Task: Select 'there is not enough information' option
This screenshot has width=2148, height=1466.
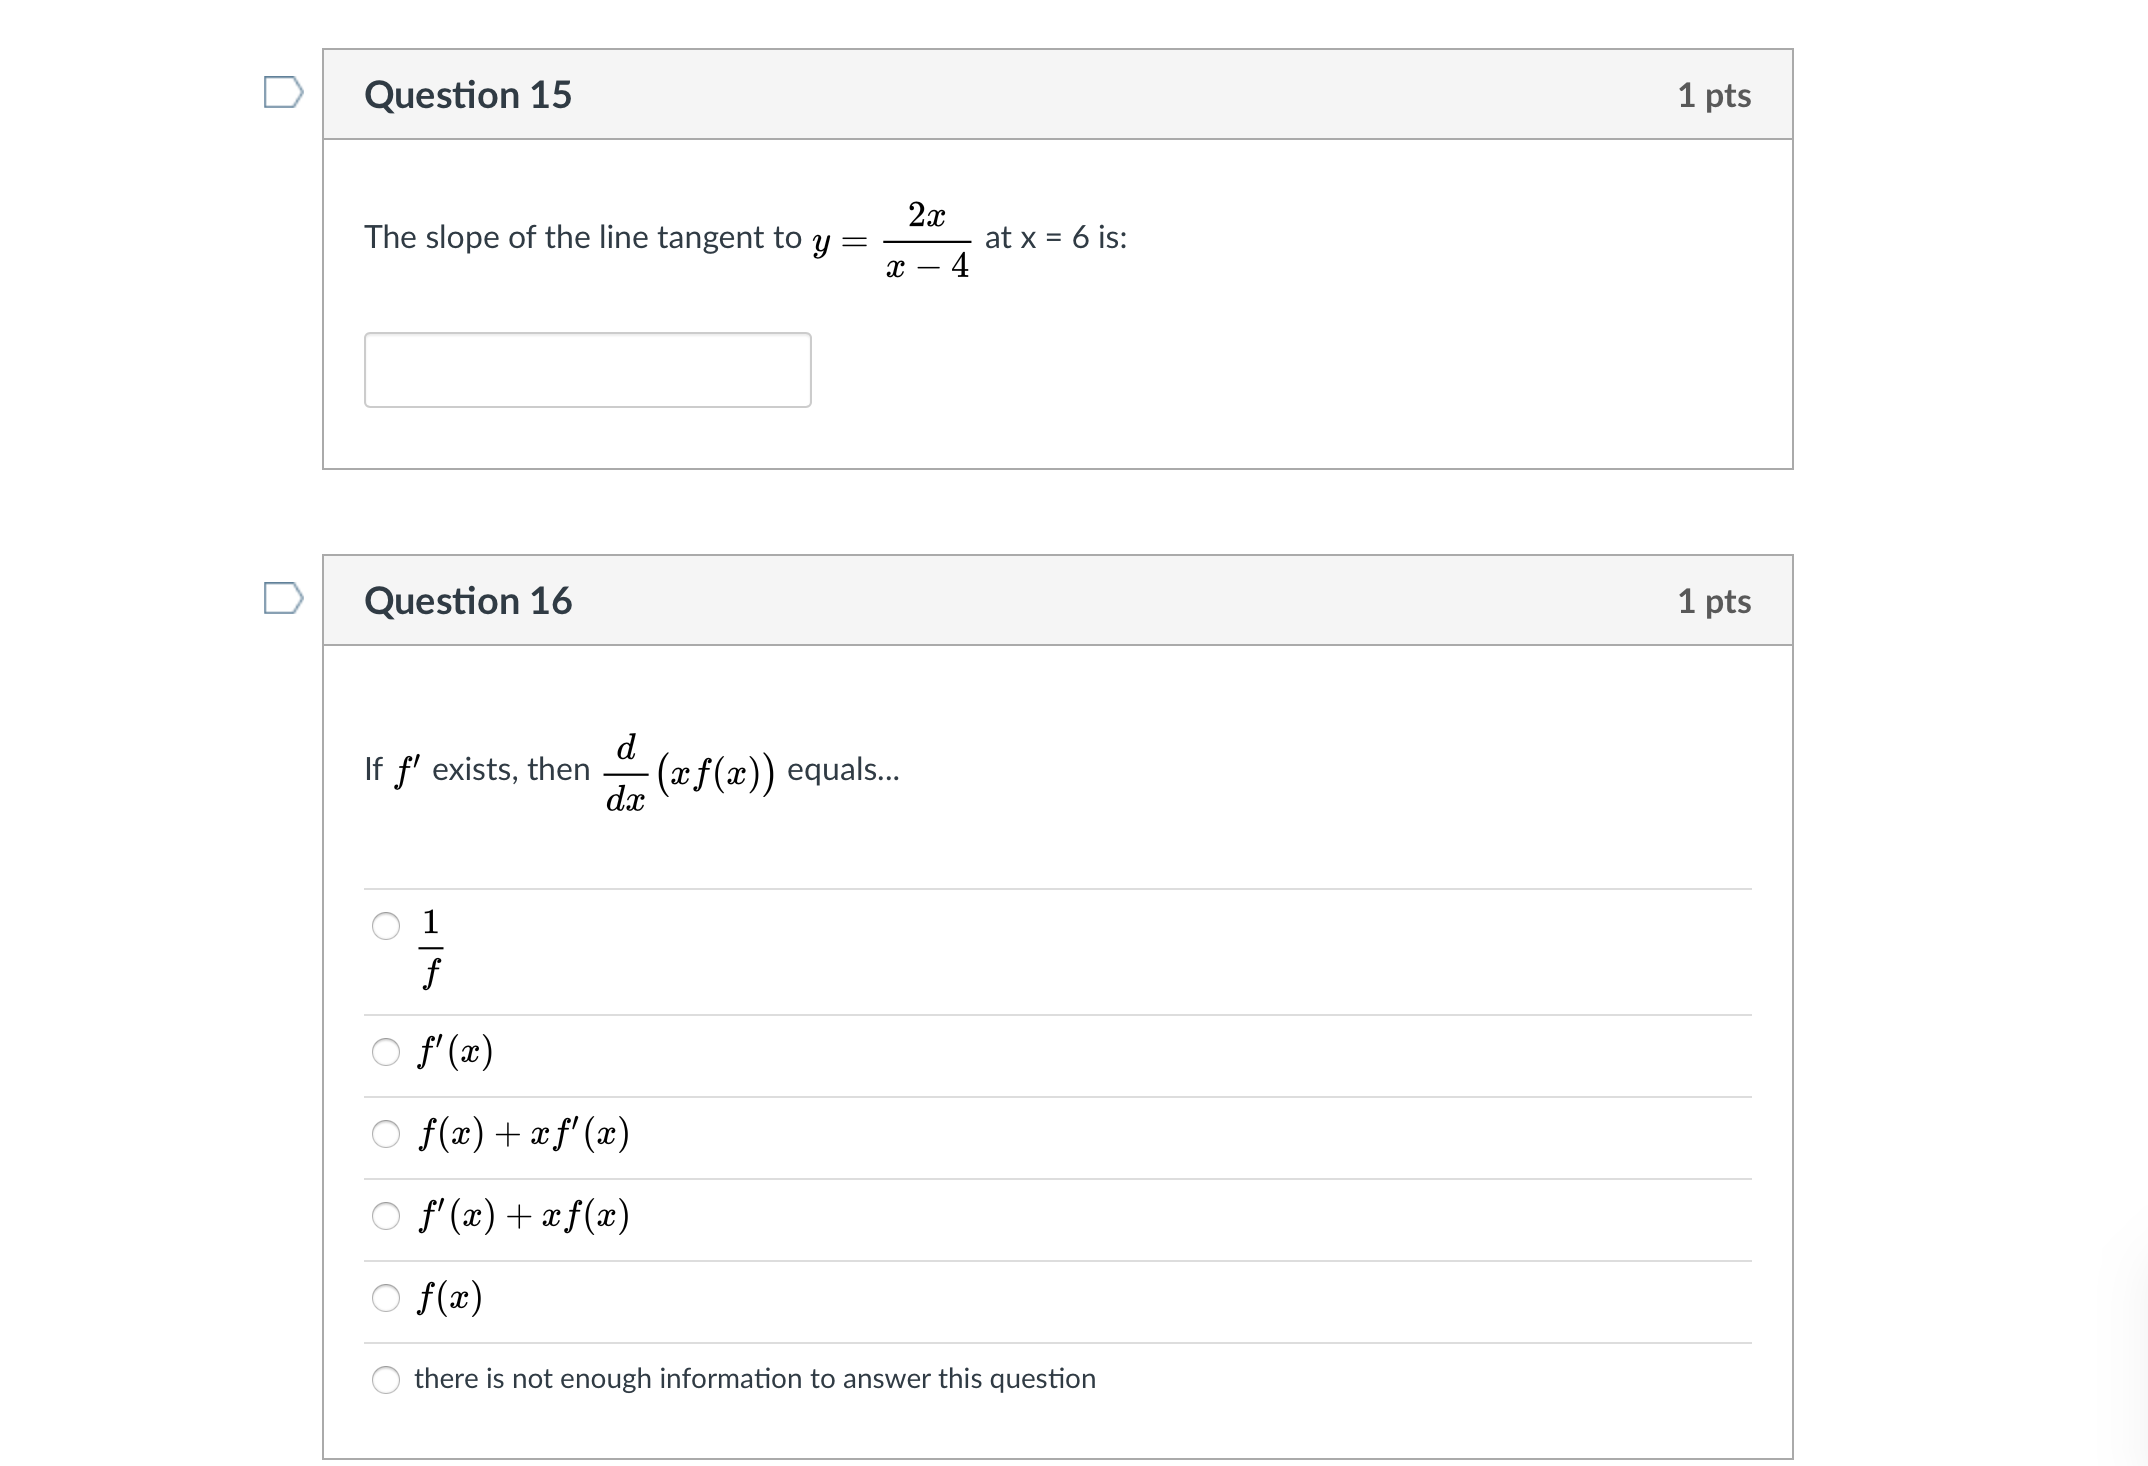Action: click(386, 1378)
